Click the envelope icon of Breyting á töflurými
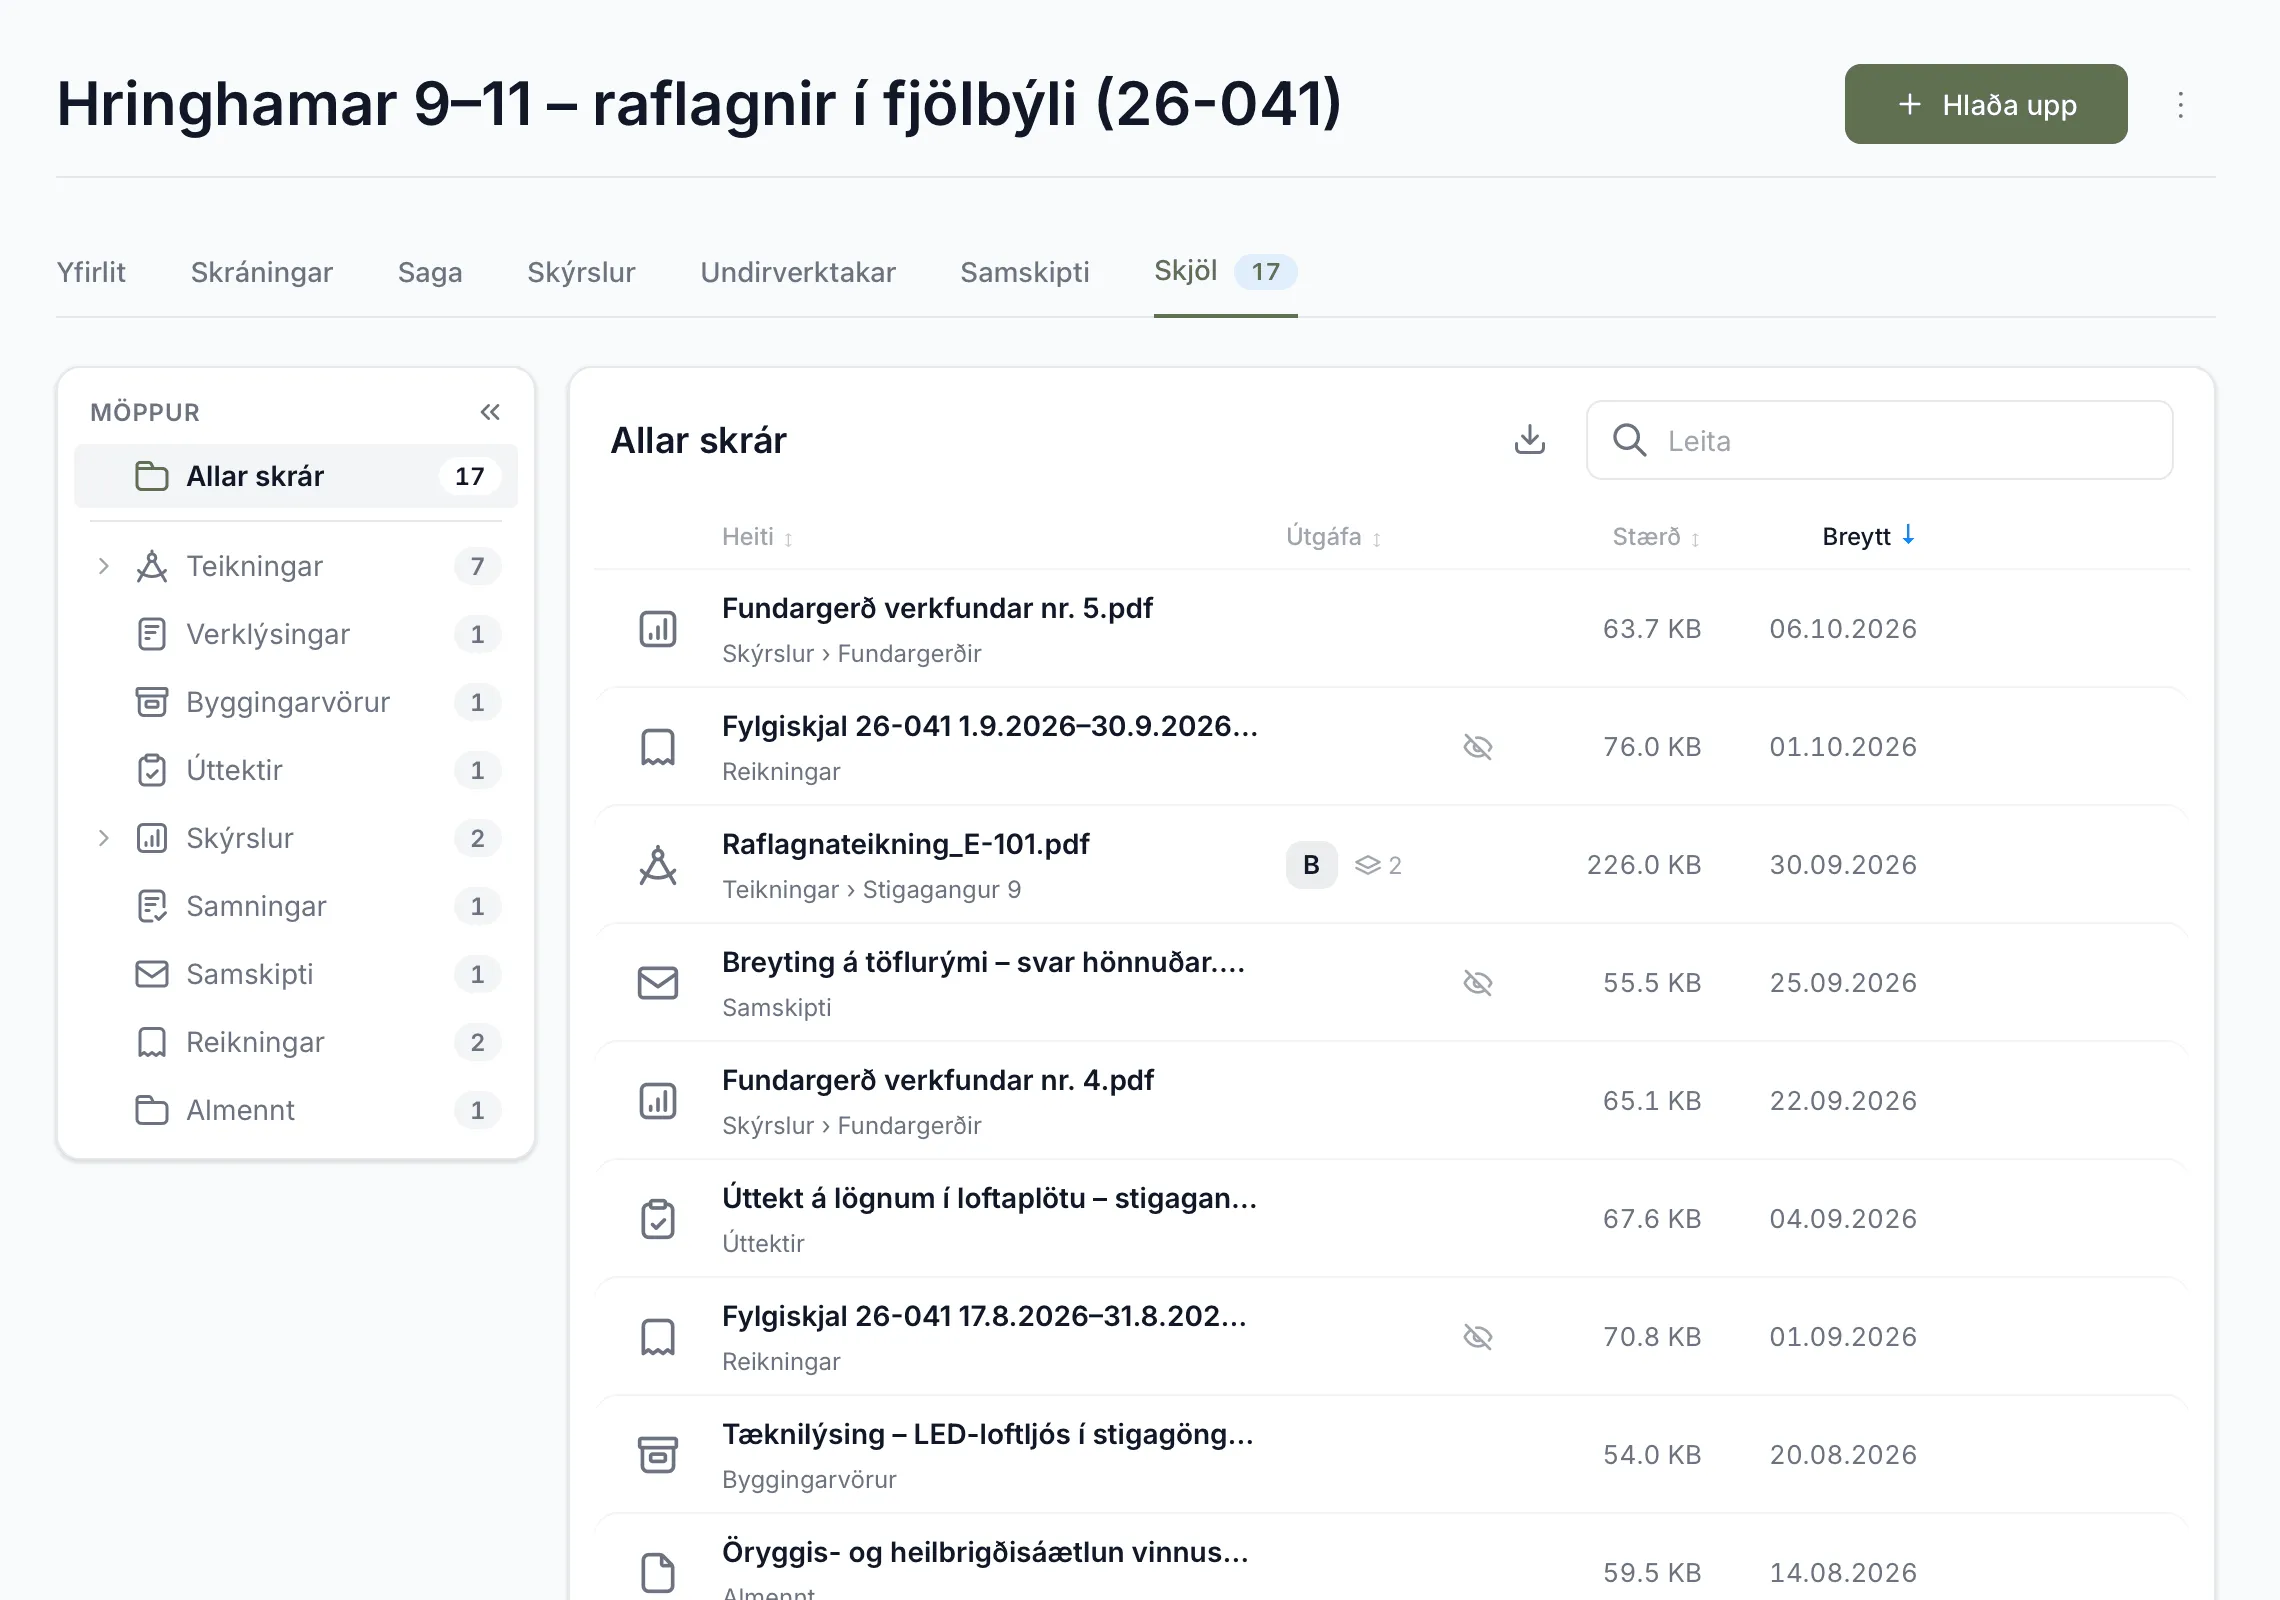 pyautogui.click(x=658, y=983)
